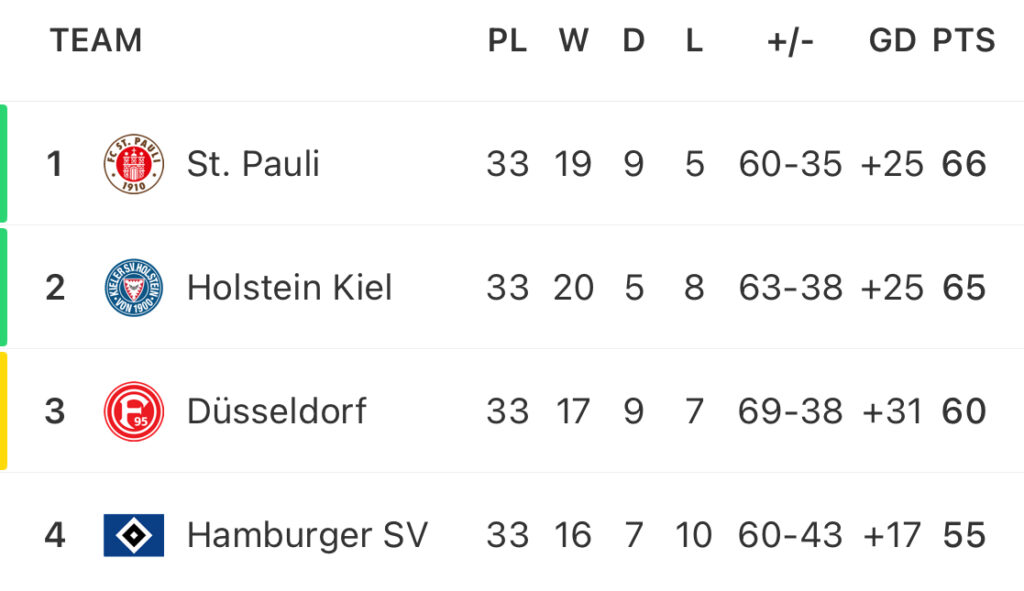Select the Düsseldorf team name
This screenshot has width=1024, height=591.
pos(277,411)
